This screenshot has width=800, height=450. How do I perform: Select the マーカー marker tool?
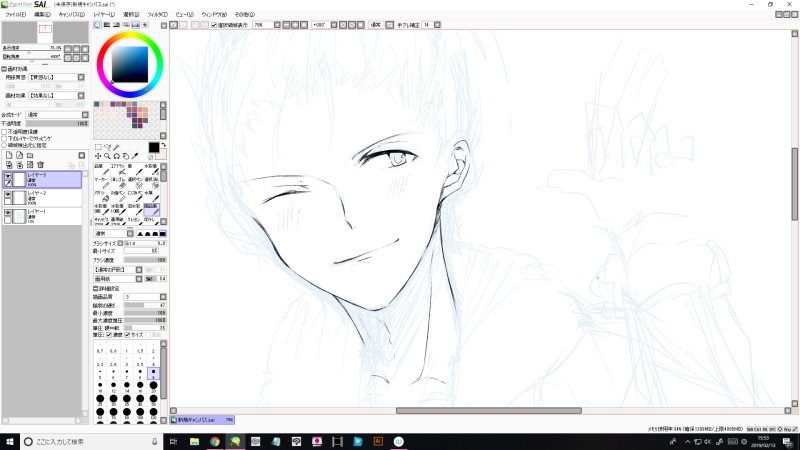tap(101, 183)
